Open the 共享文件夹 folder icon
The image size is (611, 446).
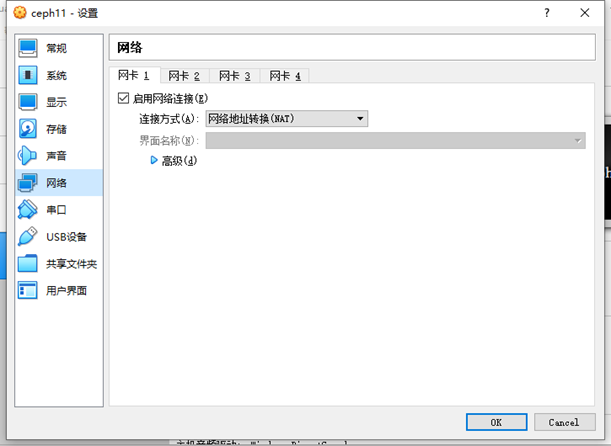[x=28, y=264]
